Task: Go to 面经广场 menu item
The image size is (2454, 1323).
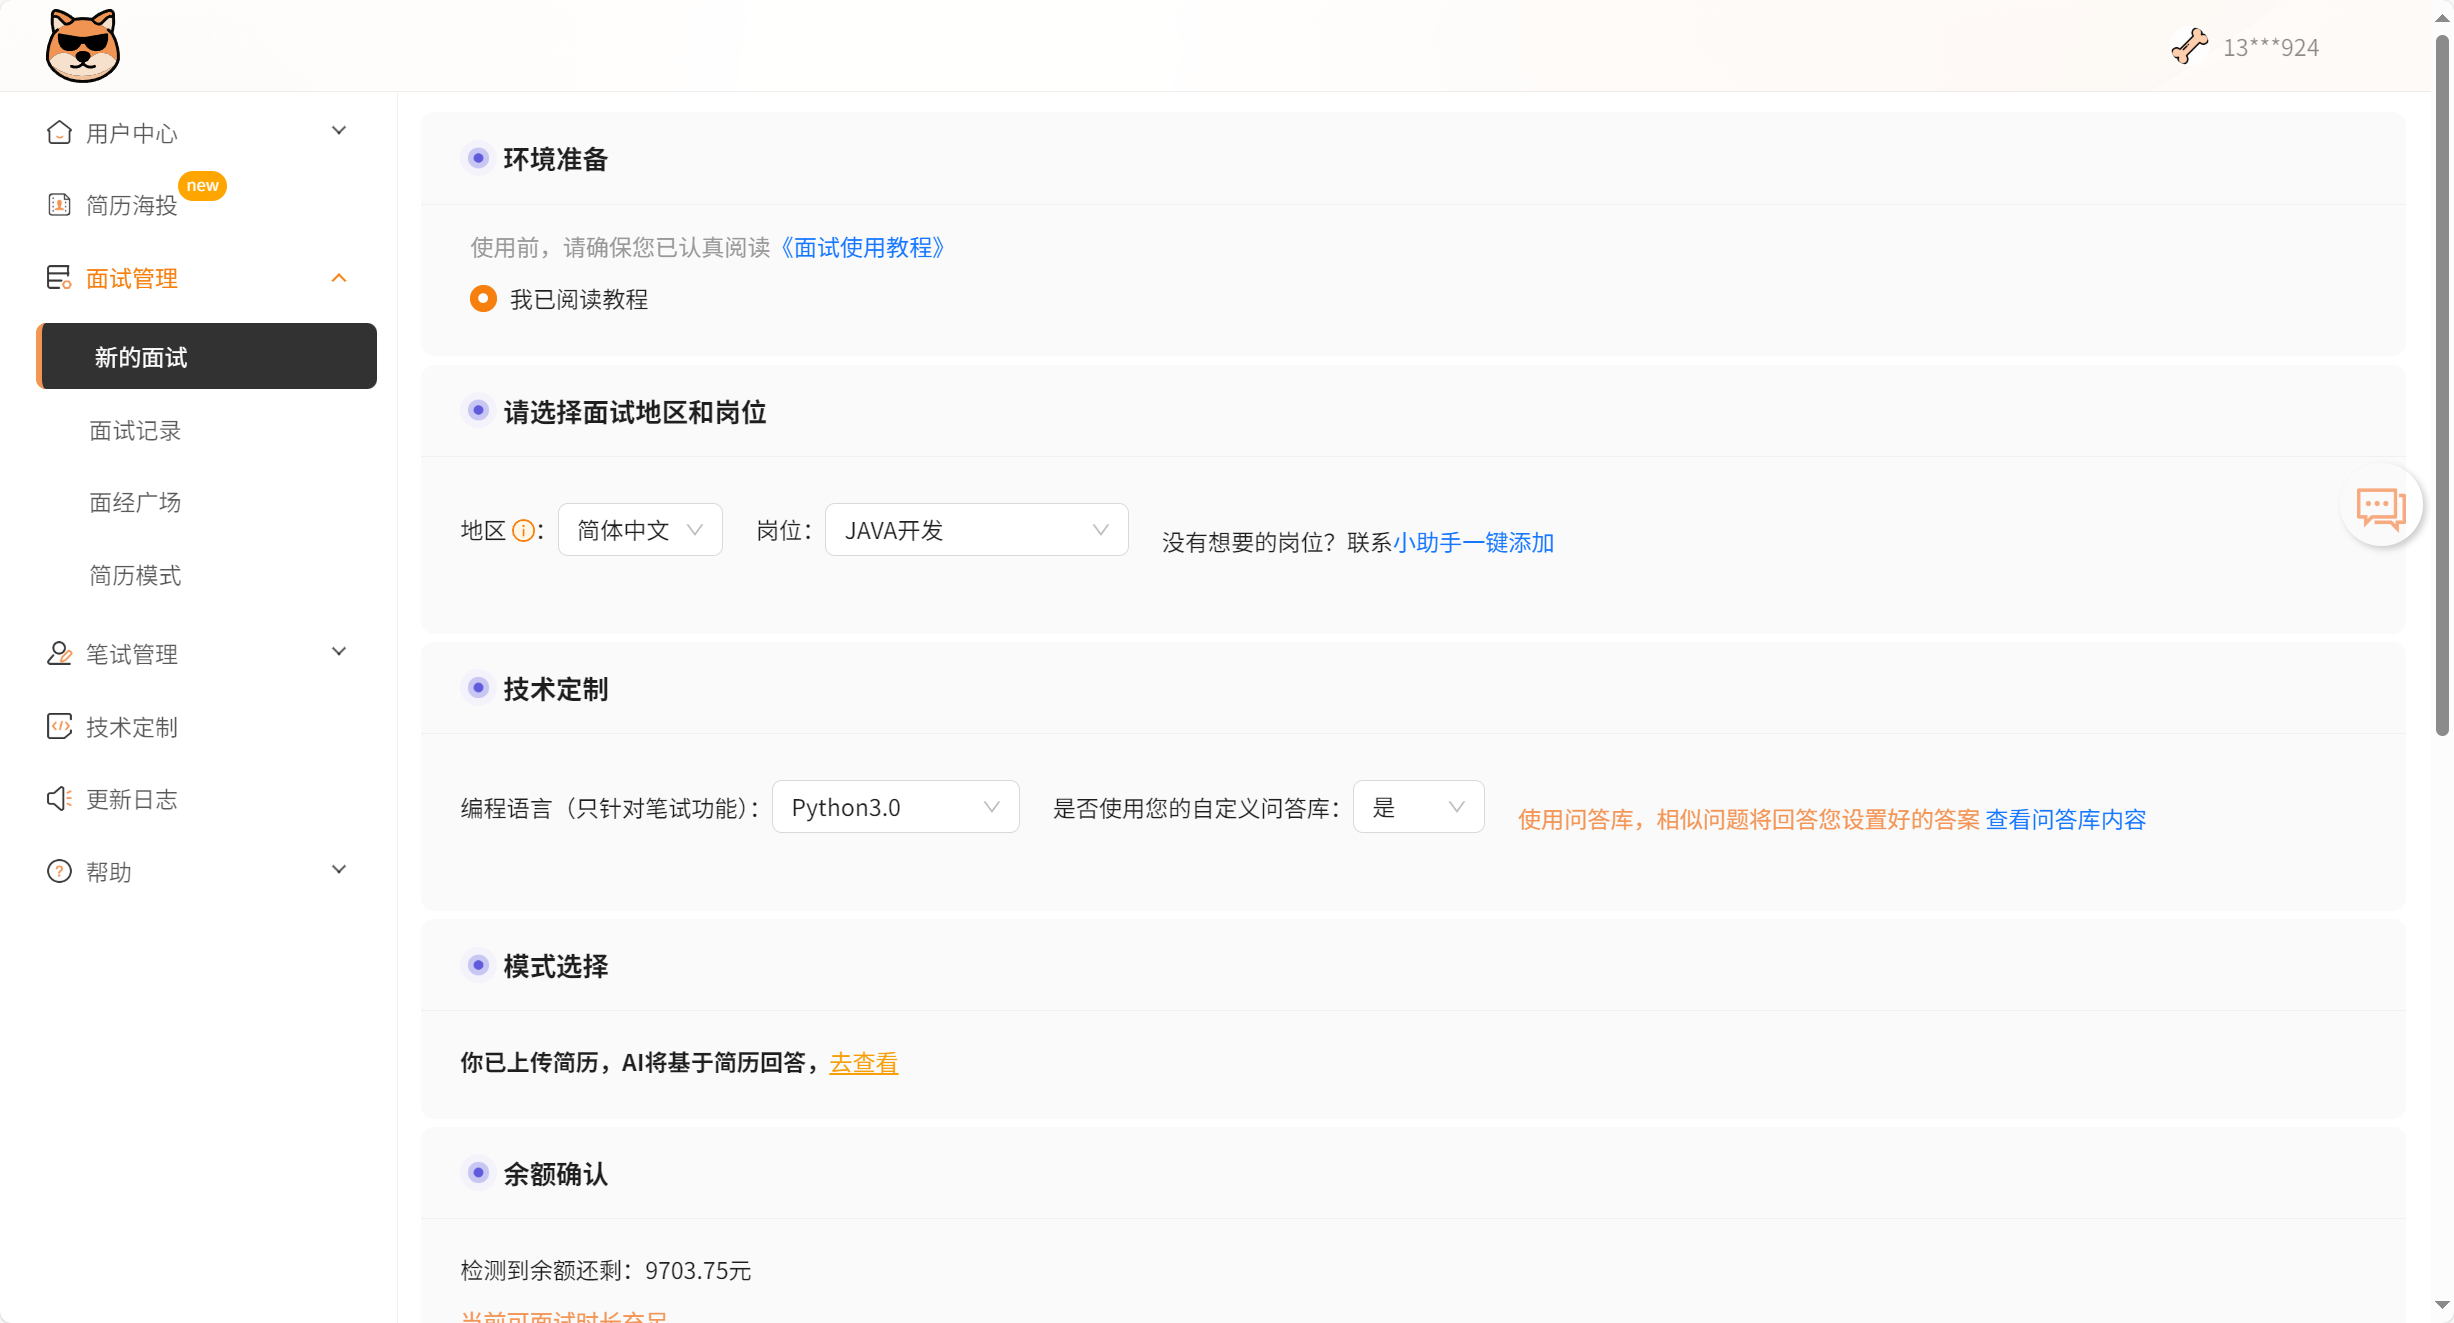Action: (135, 503)
